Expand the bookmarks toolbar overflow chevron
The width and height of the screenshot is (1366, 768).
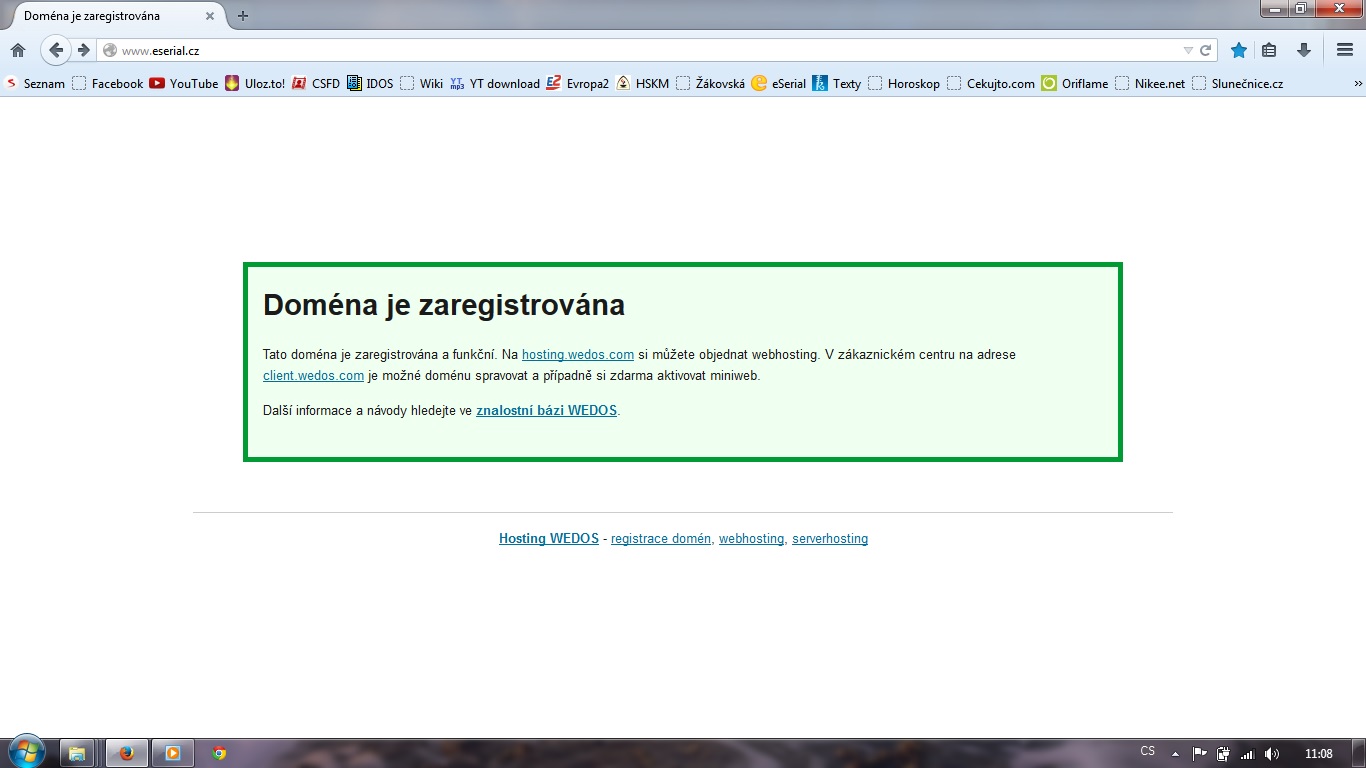(x=1358, y=84)
